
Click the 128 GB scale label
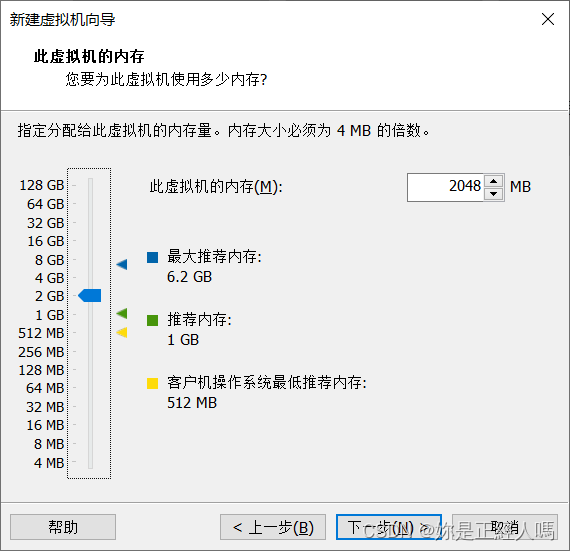tap(42, 185)
